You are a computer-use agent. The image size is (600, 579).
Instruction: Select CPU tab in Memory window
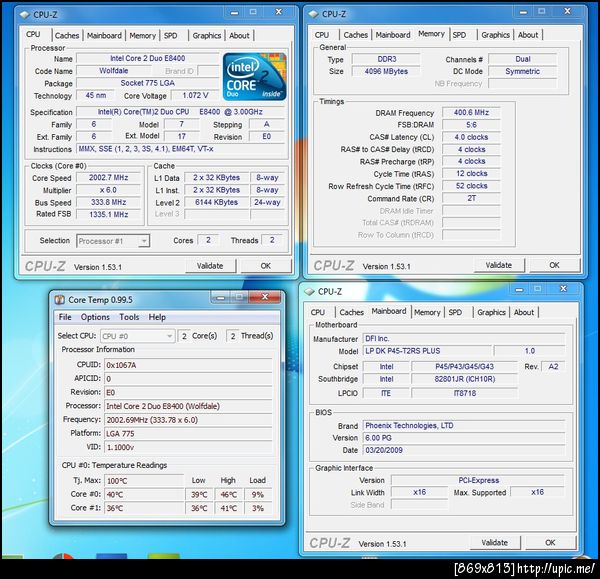tap(321, 35)
